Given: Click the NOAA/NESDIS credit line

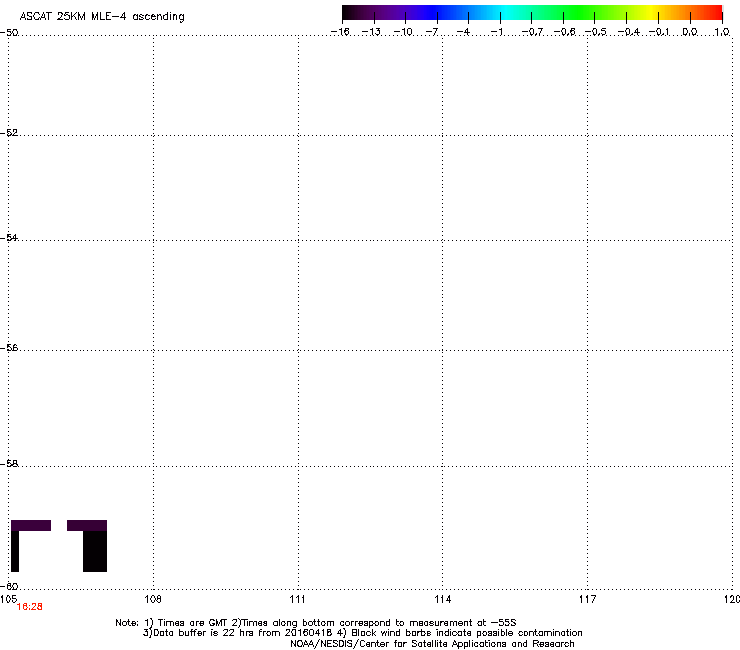Looking at the screenshot, I should 432,644.
